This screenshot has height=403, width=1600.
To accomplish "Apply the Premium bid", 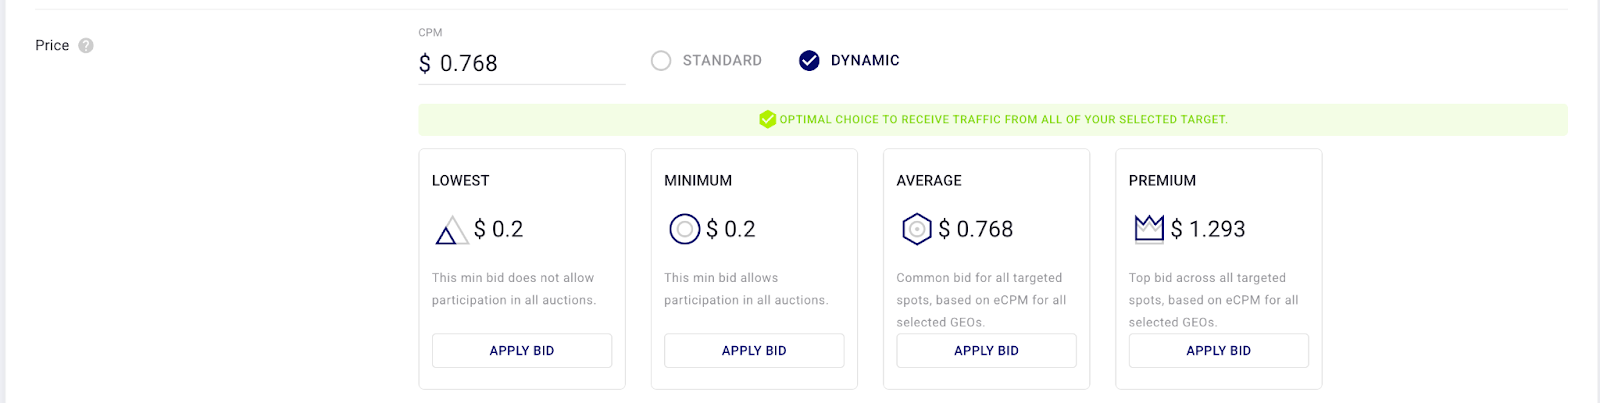I will tap(1218, 350).
